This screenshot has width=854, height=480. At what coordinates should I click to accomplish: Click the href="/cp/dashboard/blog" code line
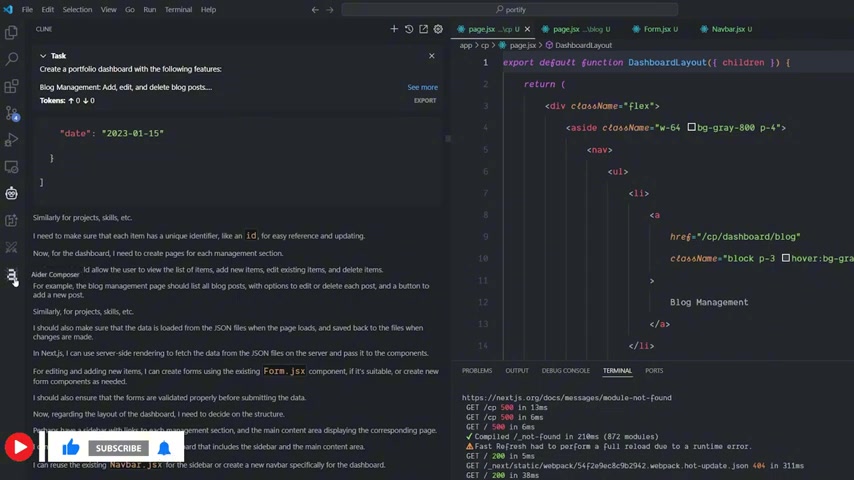tap(735, 236)
